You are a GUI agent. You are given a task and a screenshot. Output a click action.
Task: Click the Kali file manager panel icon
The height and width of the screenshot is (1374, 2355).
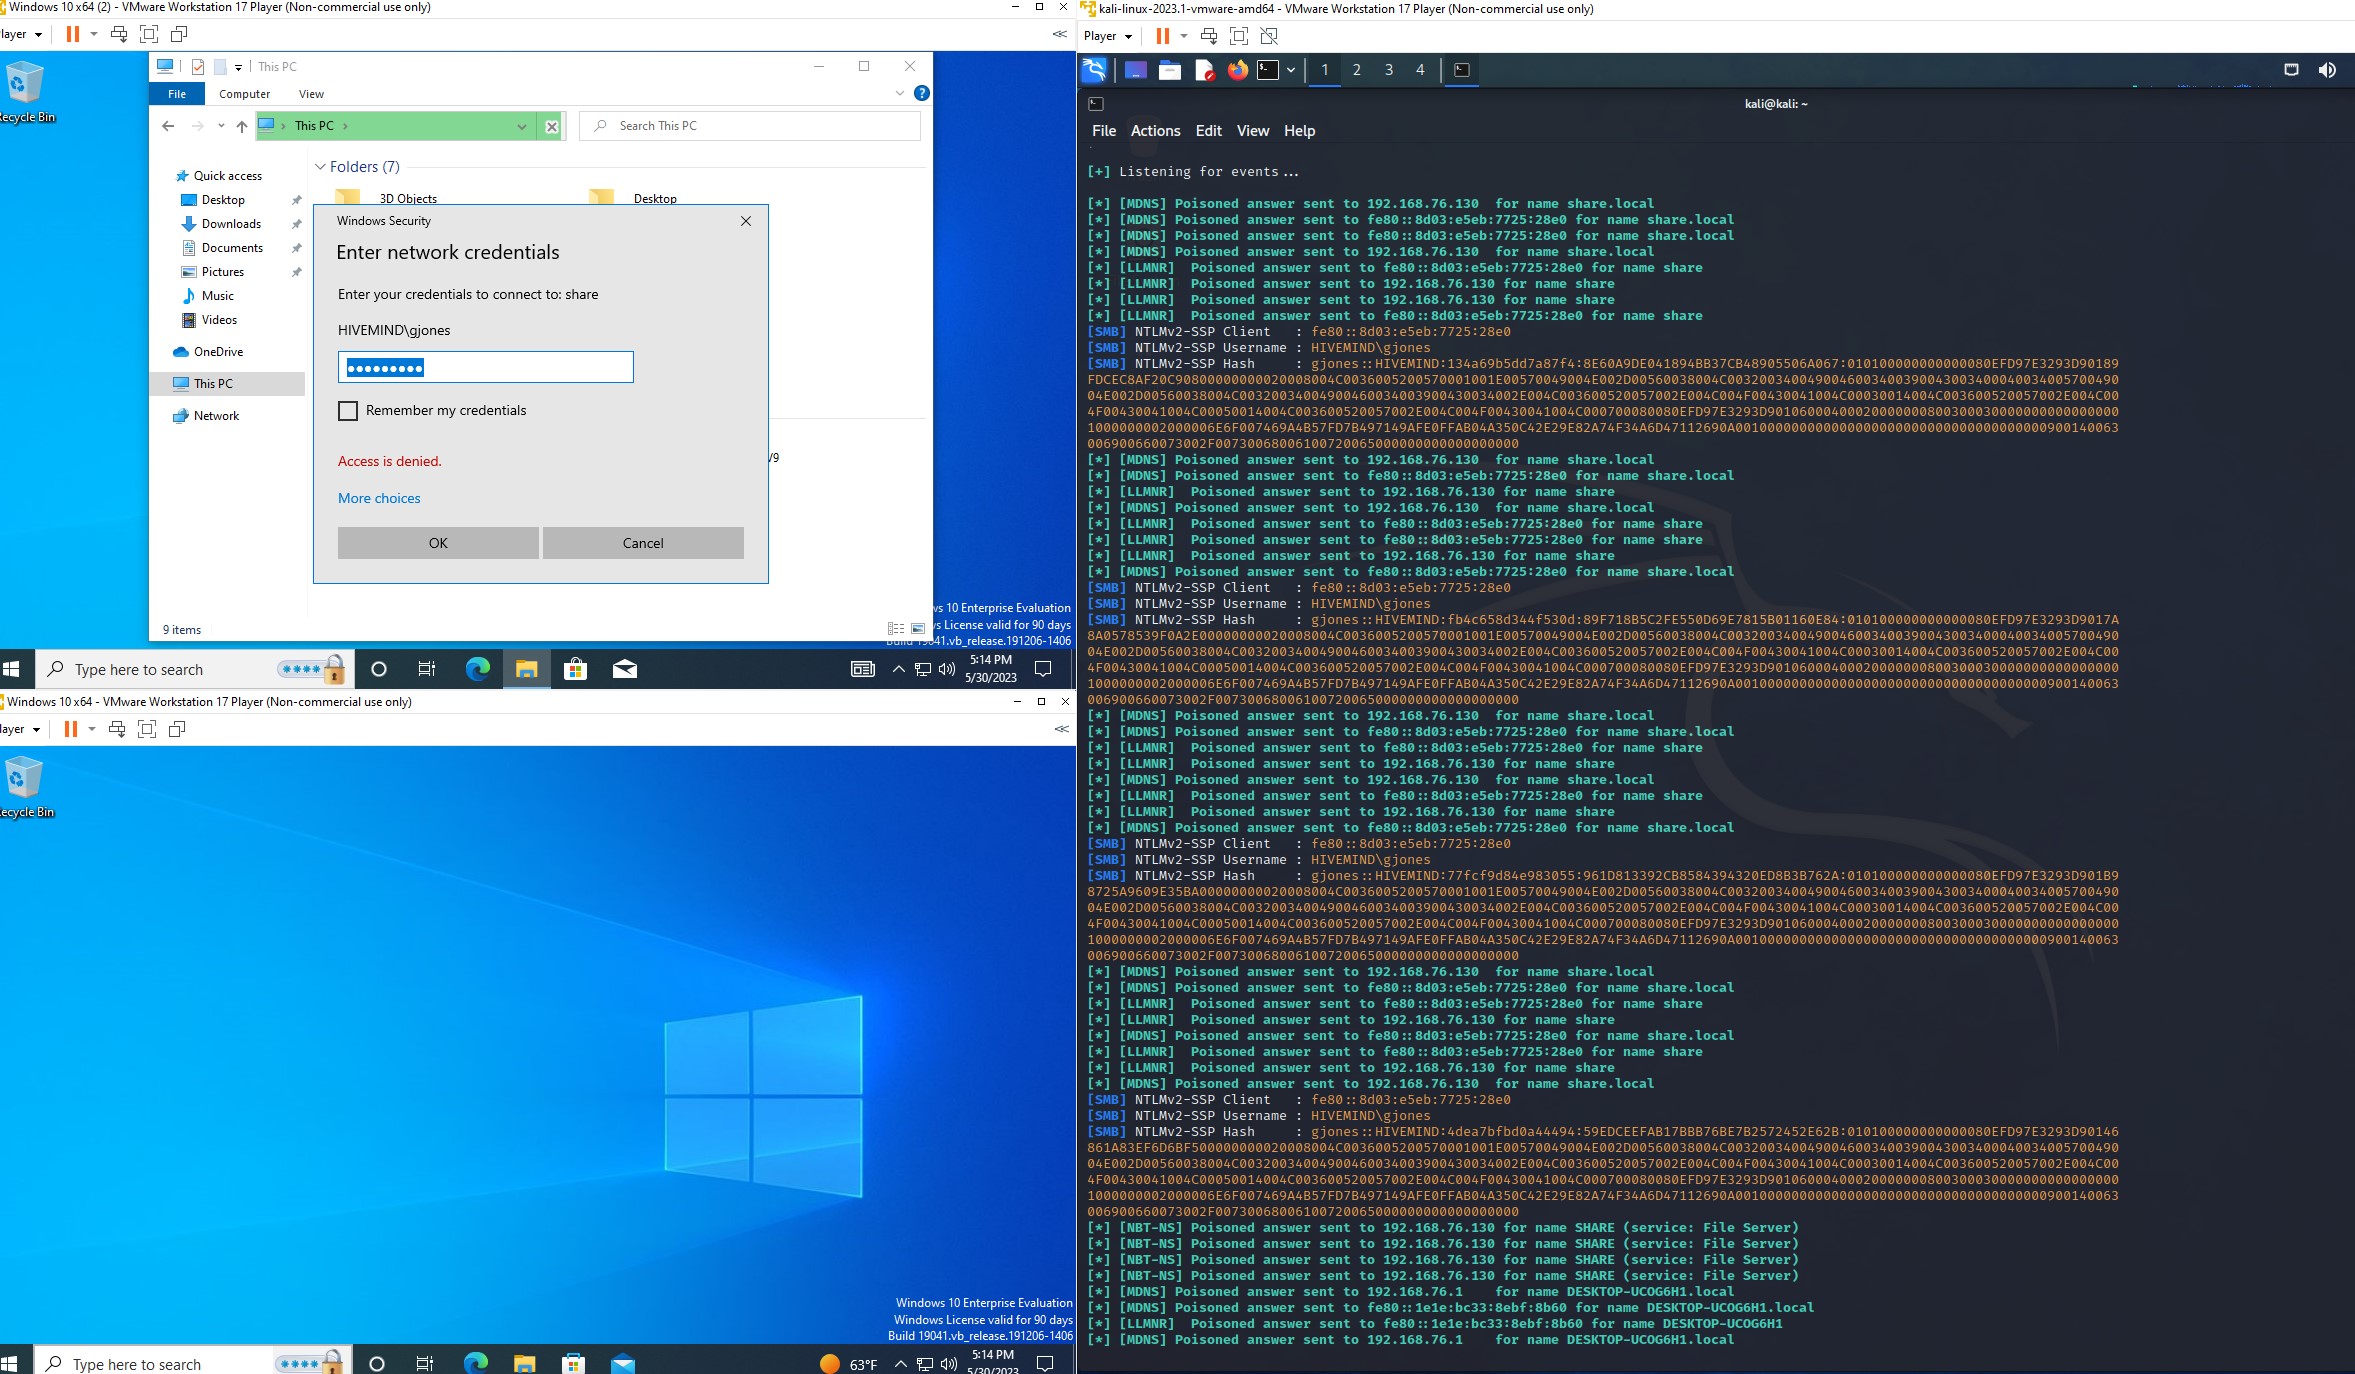point(1170,70)
